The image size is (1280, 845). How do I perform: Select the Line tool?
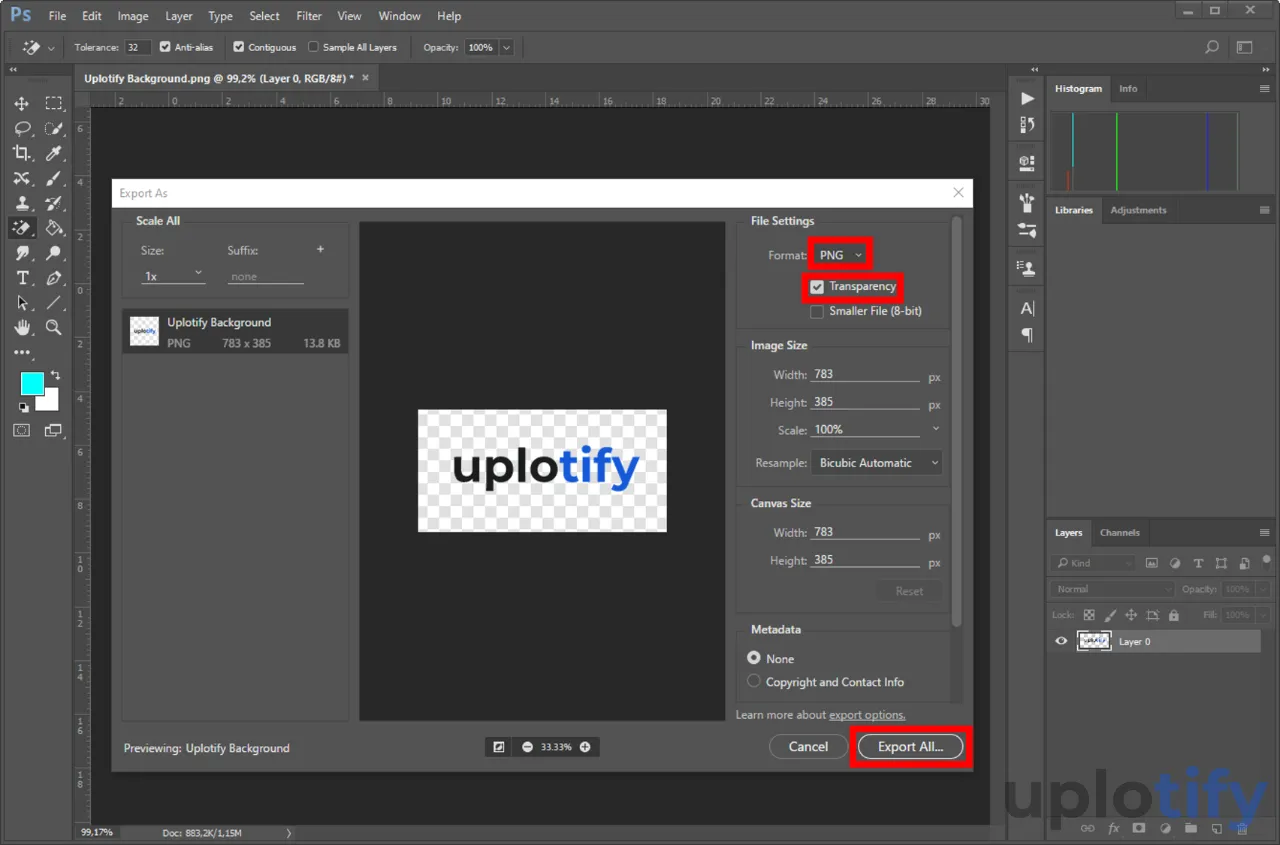54,303
